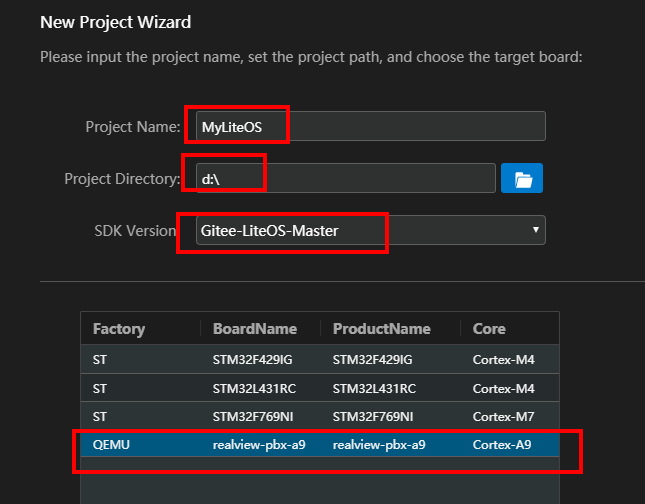The height and width of the screenshot is (504, 645).
Task: Click the Cortex-M7 core cell
Action: 505,415
